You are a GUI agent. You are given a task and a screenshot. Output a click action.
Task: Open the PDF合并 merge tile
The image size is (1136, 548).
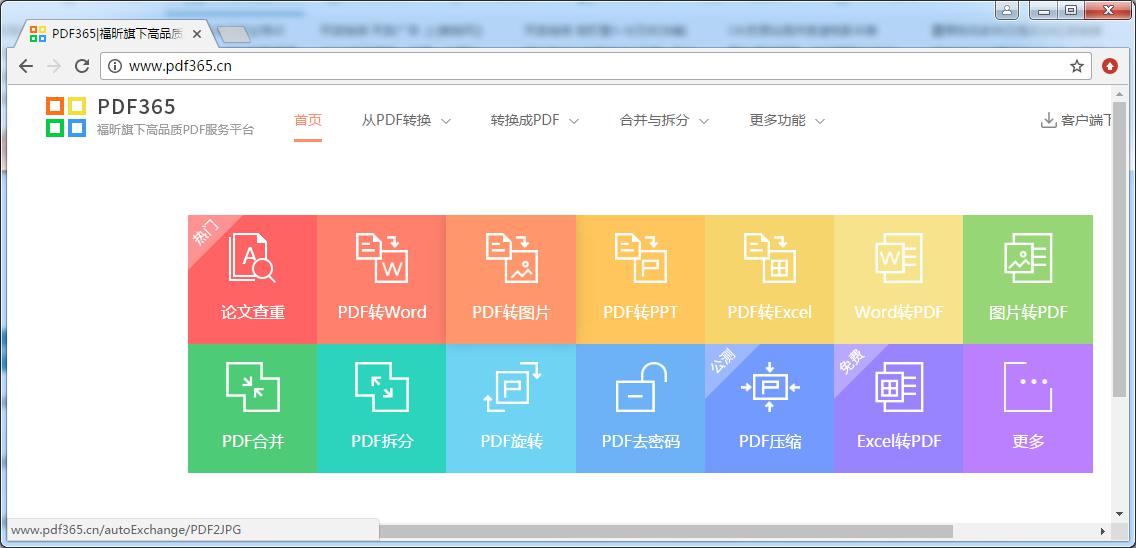(252, 408)
